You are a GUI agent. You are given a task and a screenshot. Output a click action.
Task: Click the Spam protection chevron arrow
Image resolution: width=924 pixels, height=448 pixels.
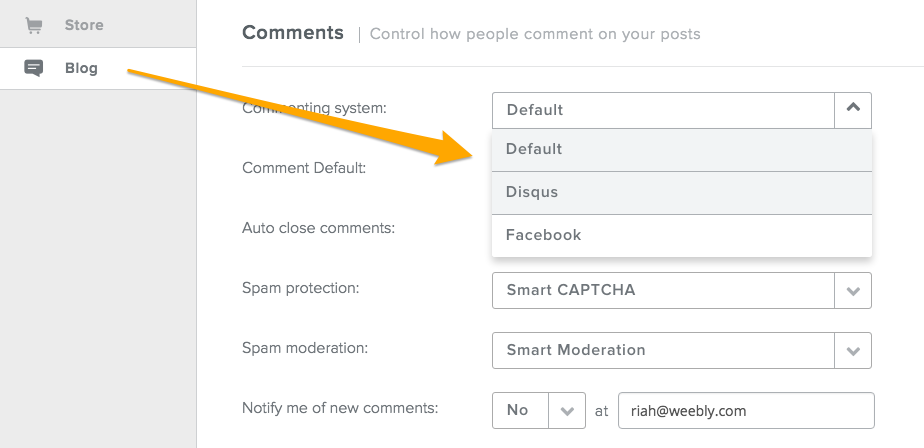852,291
